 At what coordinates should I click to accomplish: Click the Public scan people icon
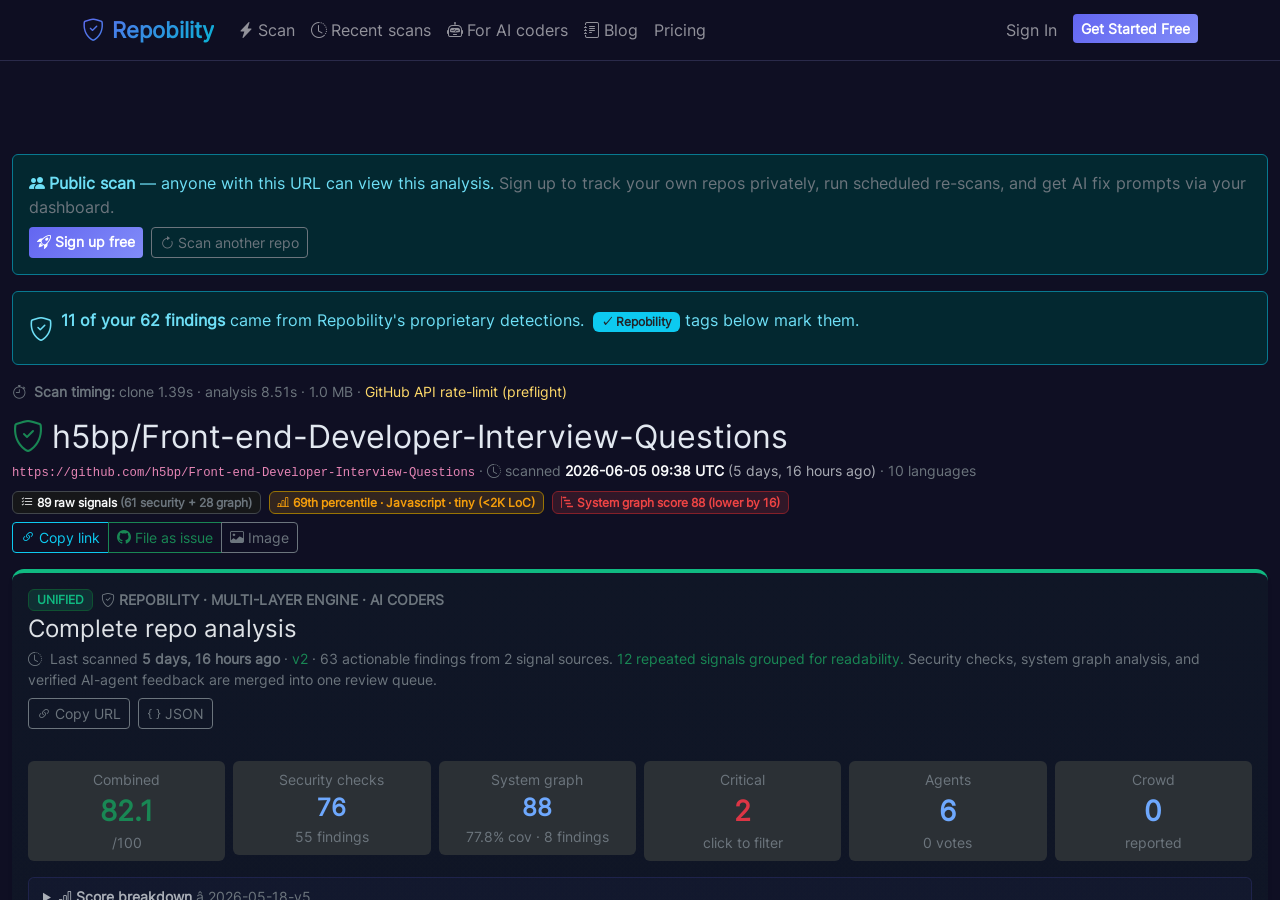(x=37, y=183)
